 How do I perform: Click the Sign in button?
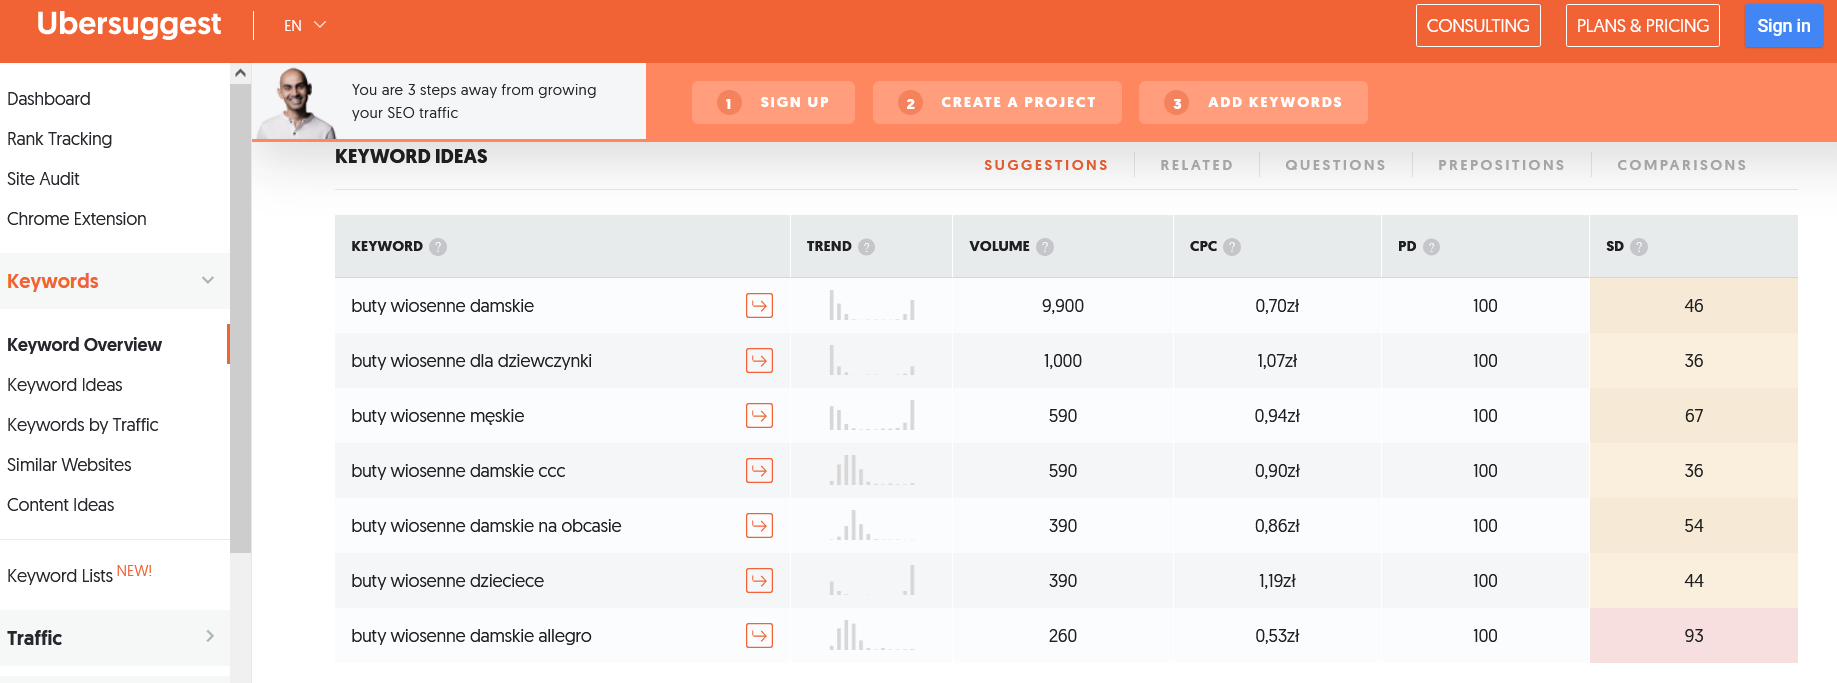point(1784,26)
